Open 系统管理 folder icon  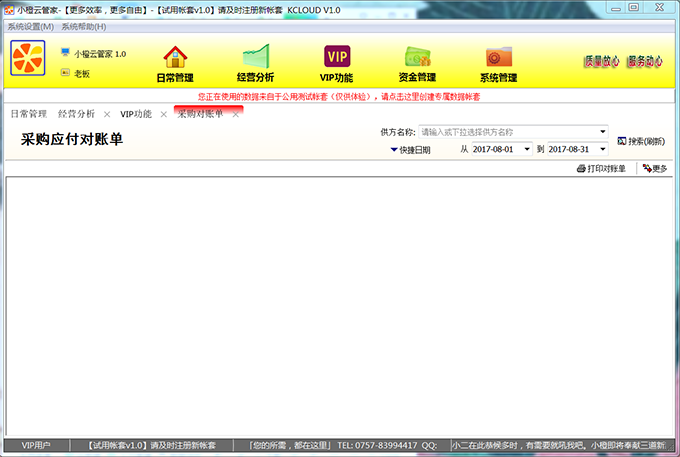[499, 57]
